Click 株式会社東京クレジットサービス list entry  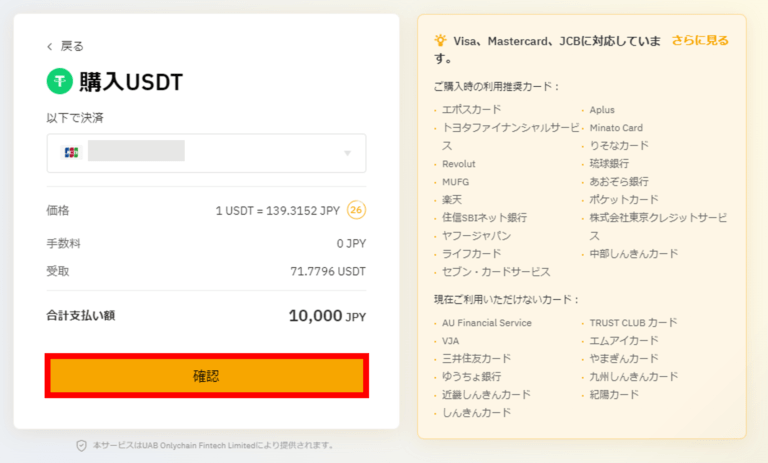[658, 226]
